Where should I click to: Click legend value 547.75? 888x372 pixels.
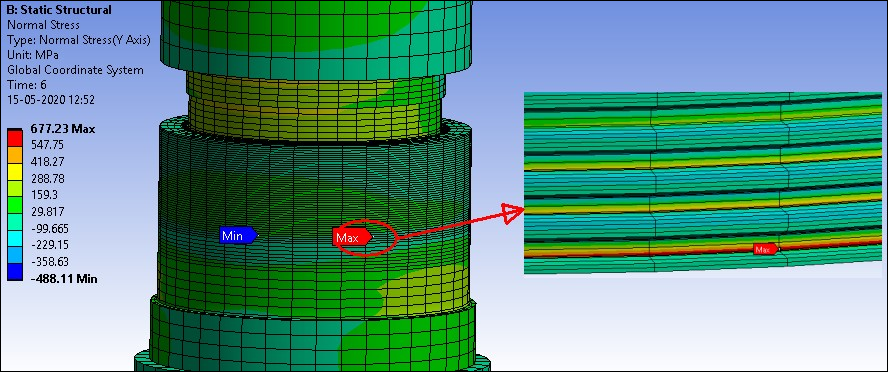[x=47, y=145]
